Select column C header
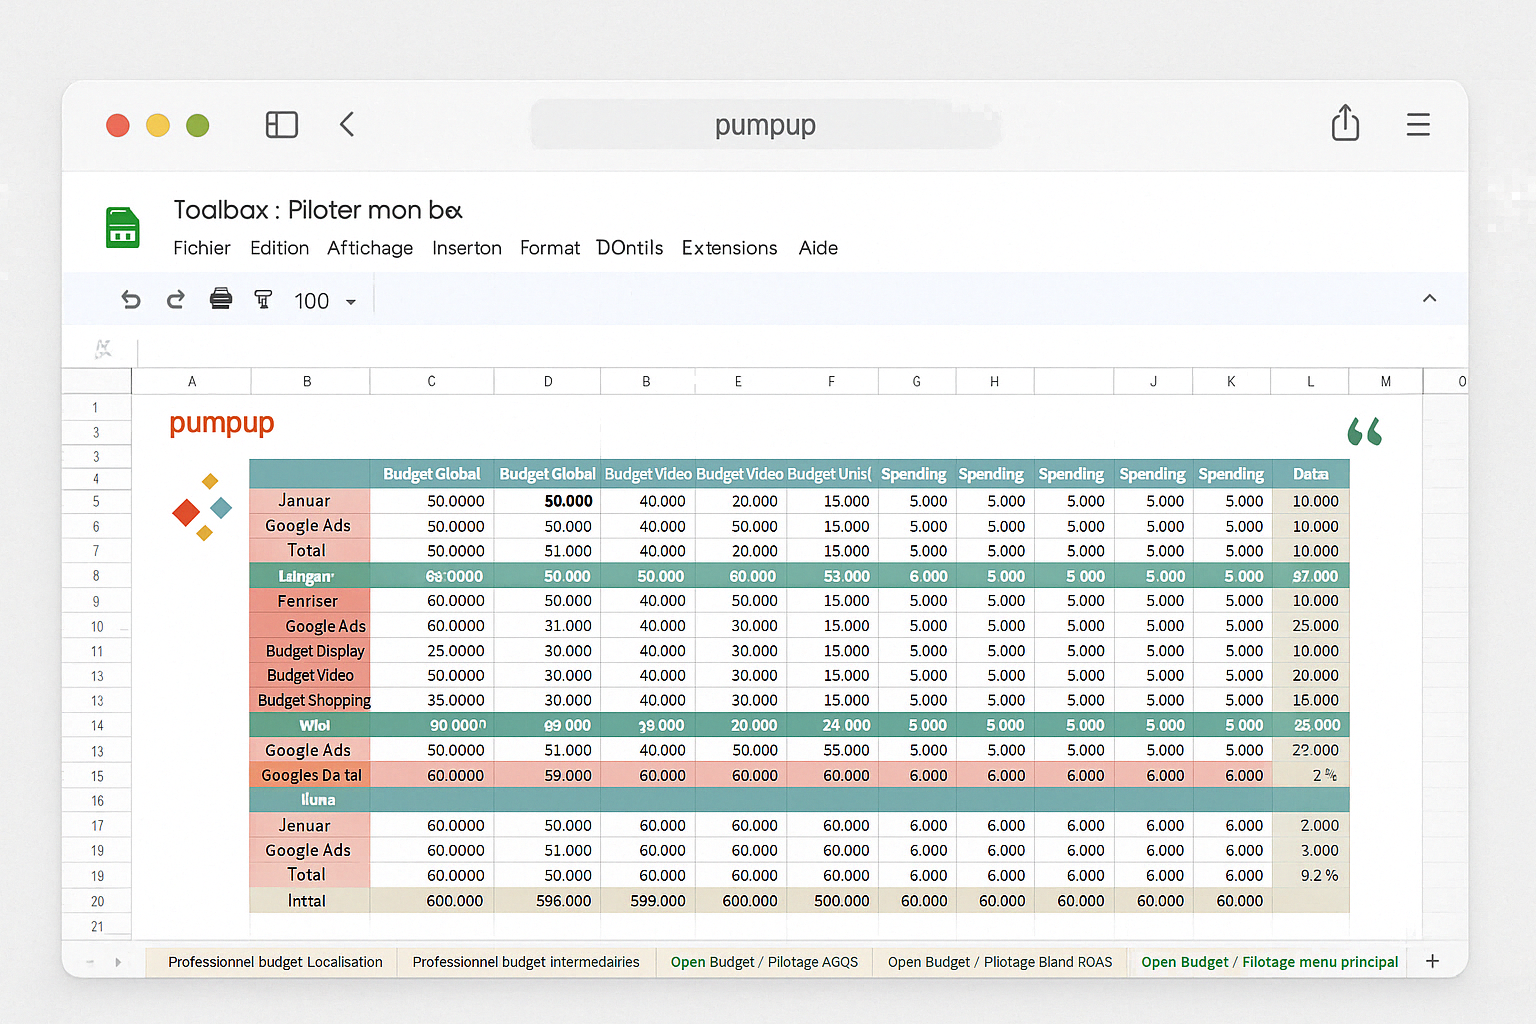Image resolution: width=1536 pixels, height=1024 pixels. [x=432, y=381]
